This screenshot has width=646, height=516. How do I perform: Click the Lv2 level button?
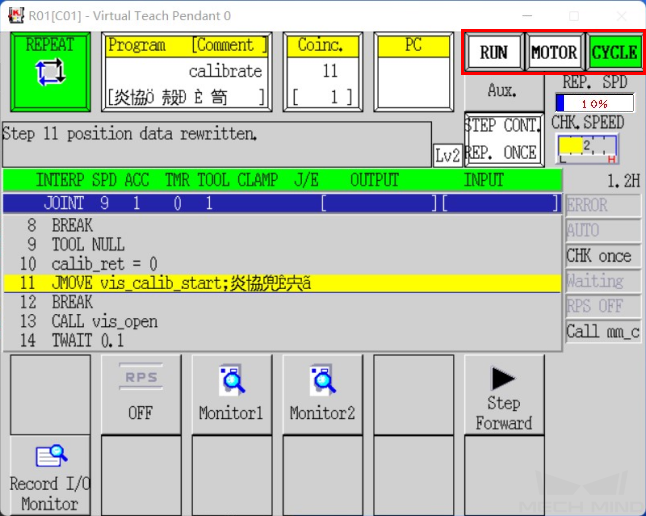coord(448,156)
